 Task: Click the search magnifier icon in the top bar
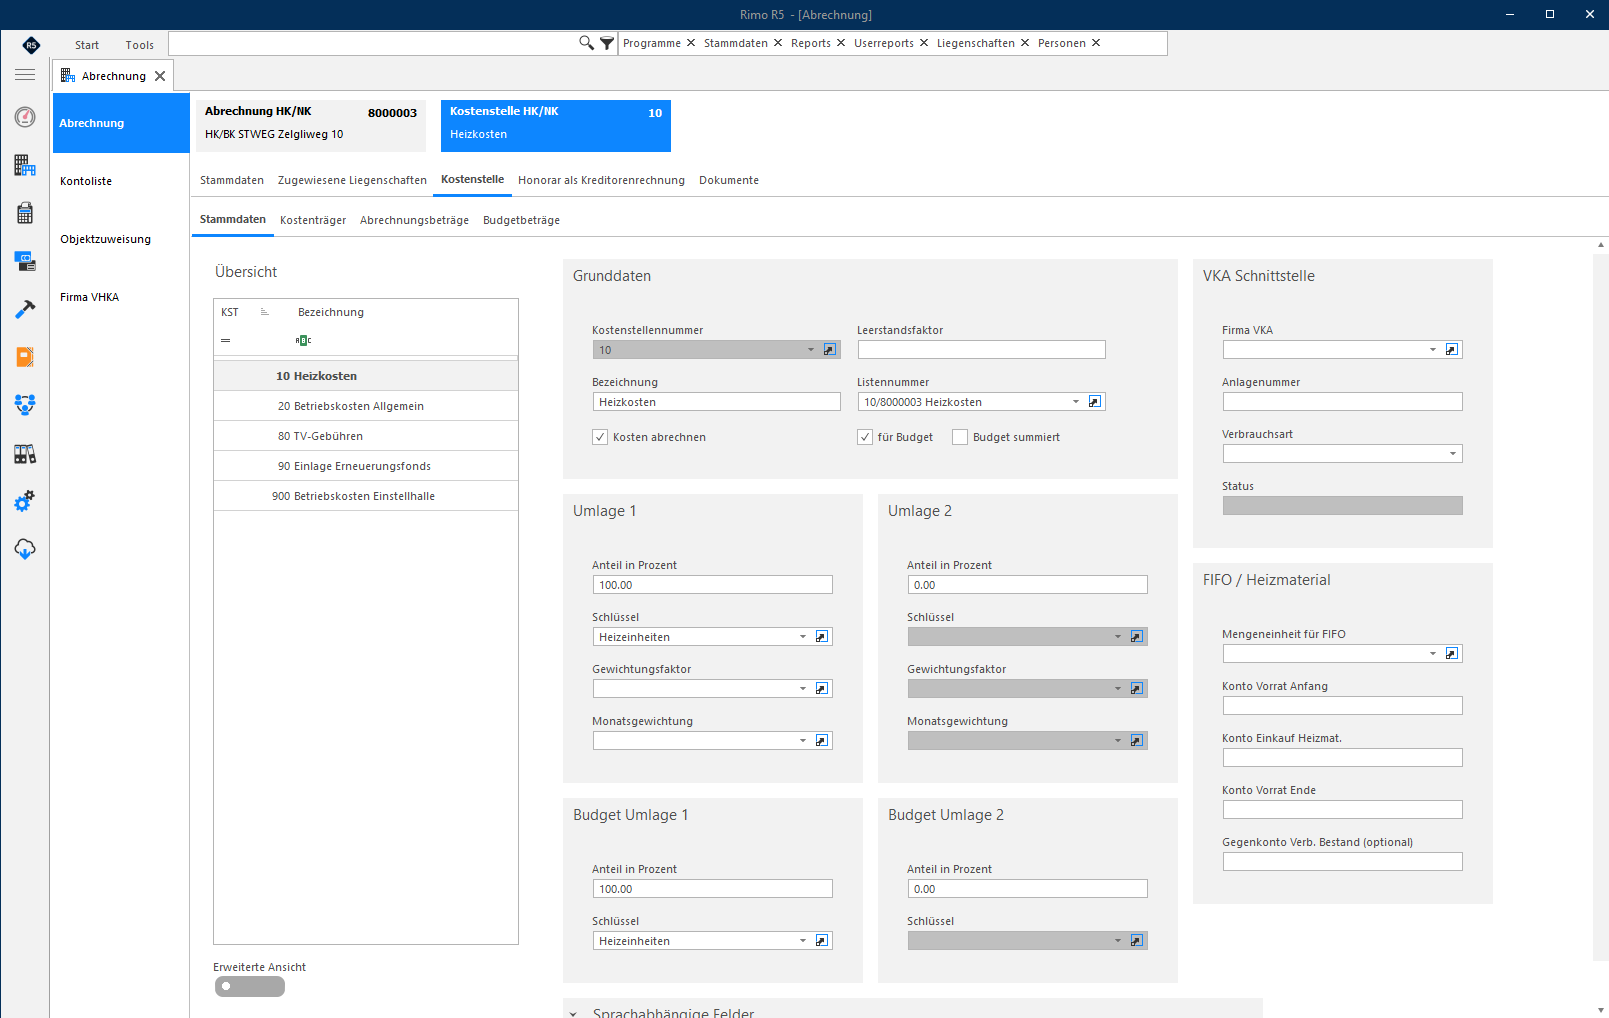pyautogui.click(x=586, y=43)
